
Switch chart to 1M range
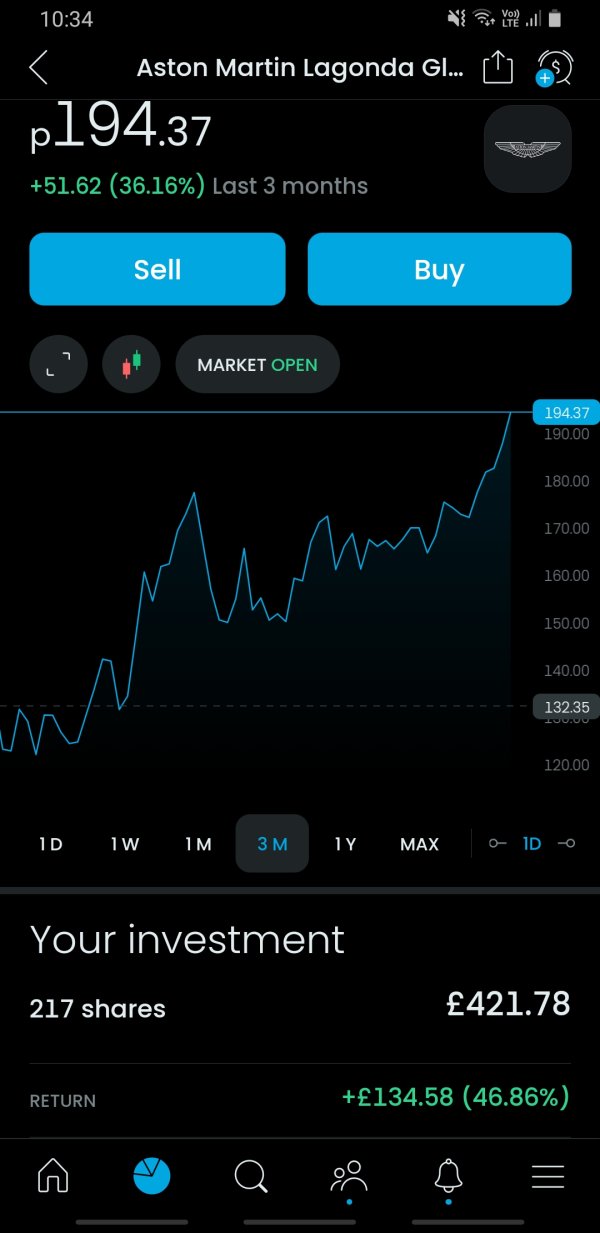pyautogui.click(x=198, y=844)
